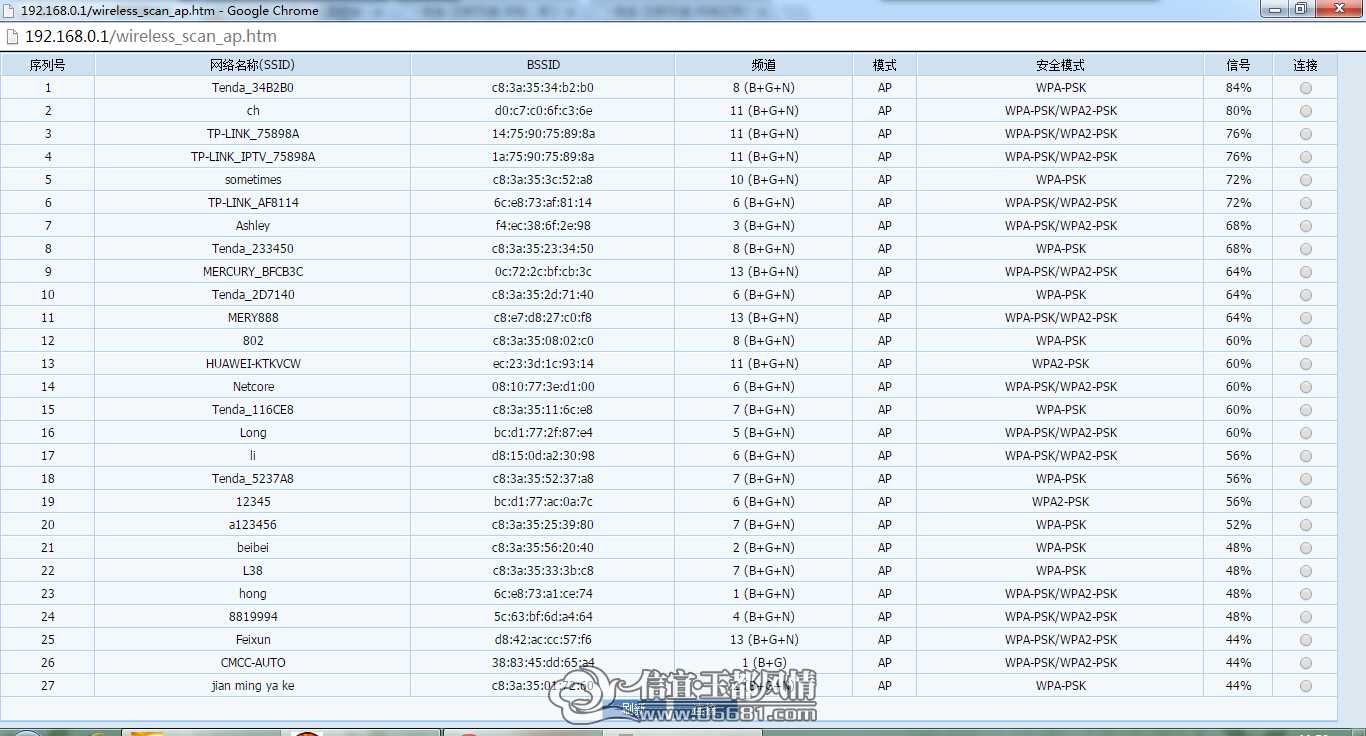
Task: Click the channel cell 1 (B+G)
Action: (764, 663)
